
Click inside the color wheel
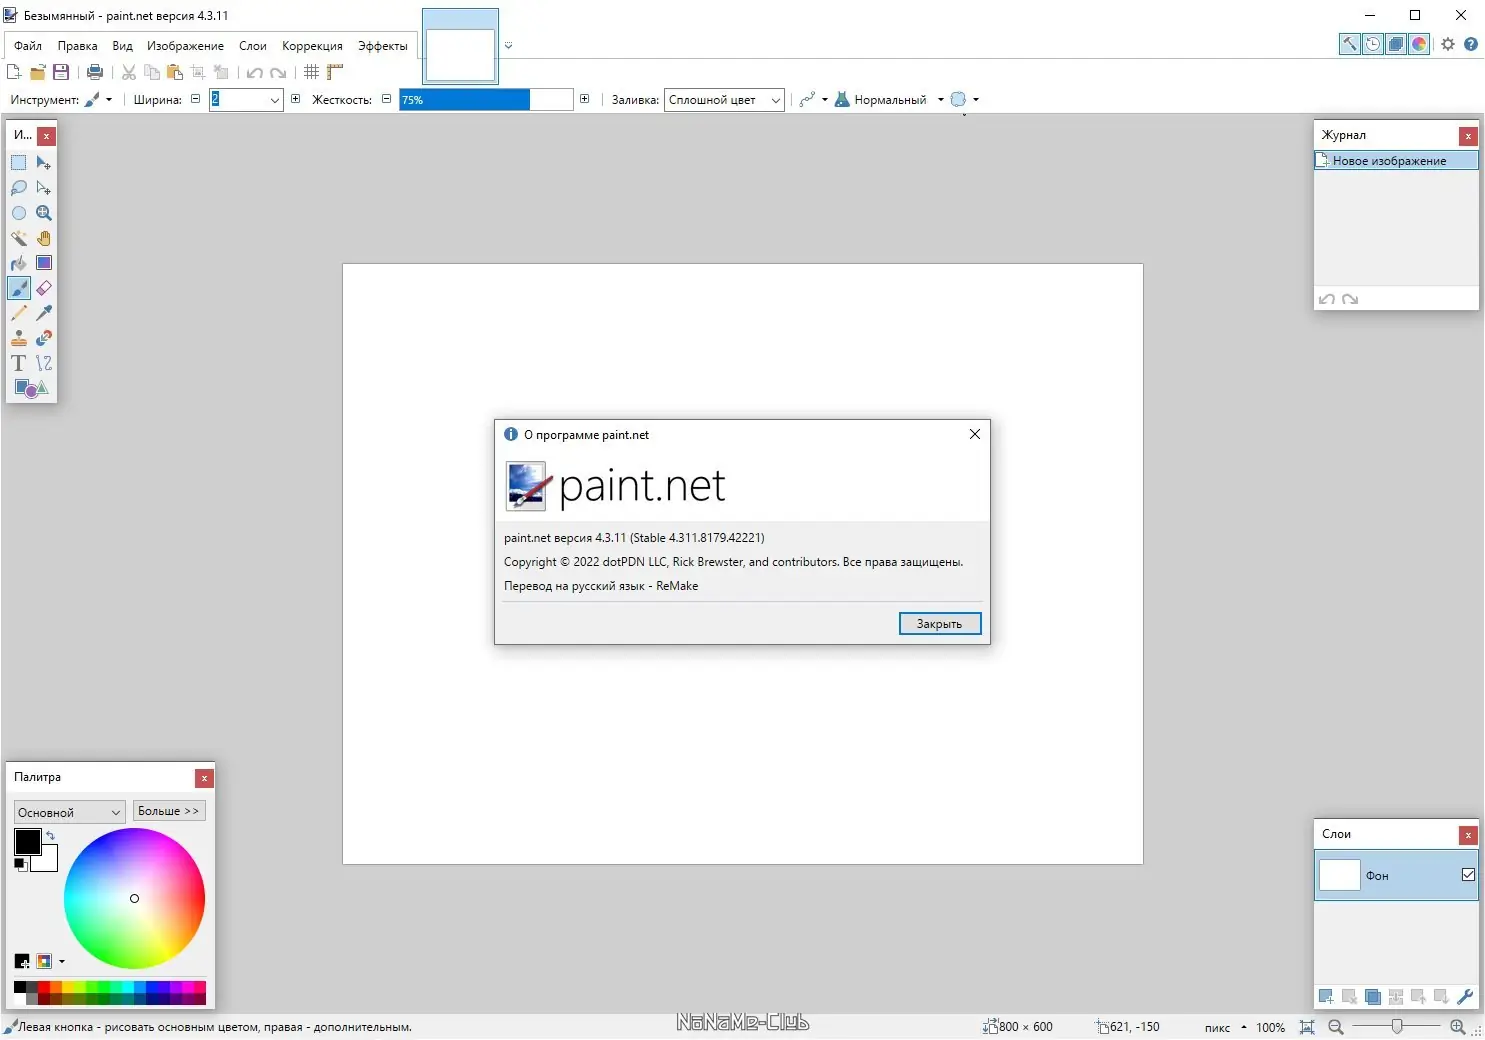(x=134, y=898)
